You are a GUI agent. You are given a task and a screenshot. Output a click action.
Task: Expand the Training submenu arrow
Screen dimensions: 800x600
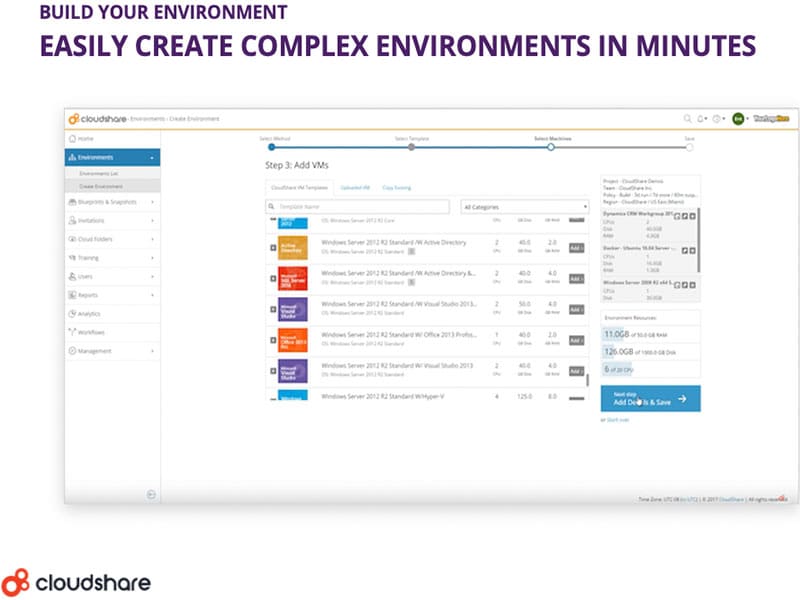[x=152, y=258]
